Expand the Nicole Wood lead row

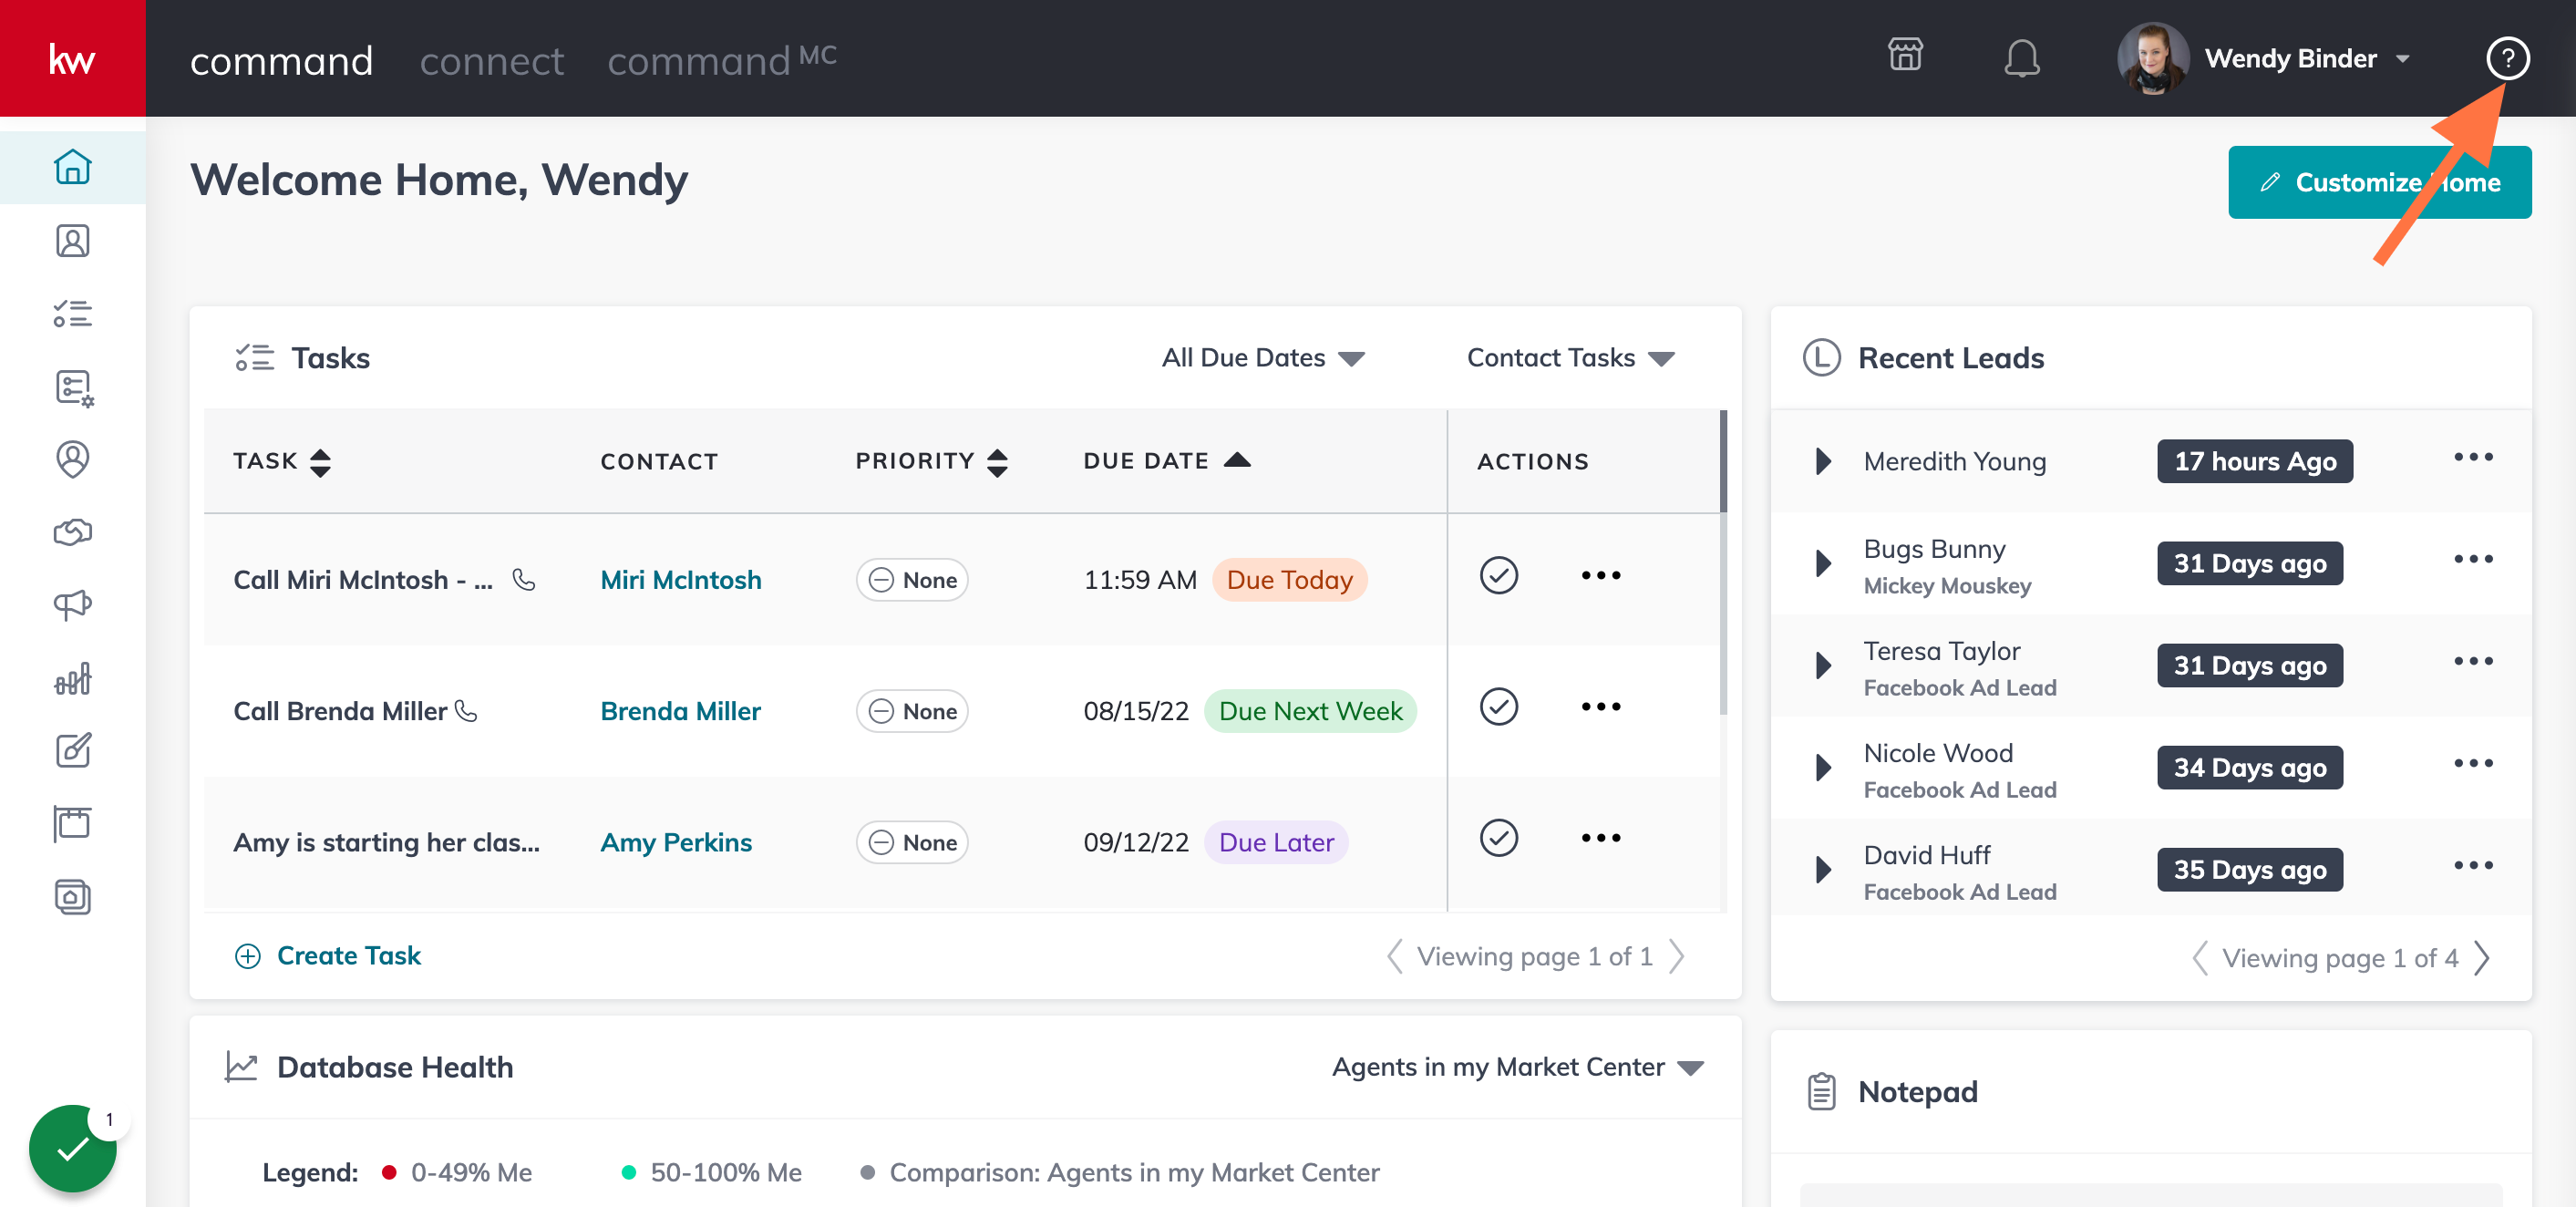coord(1822,768)
